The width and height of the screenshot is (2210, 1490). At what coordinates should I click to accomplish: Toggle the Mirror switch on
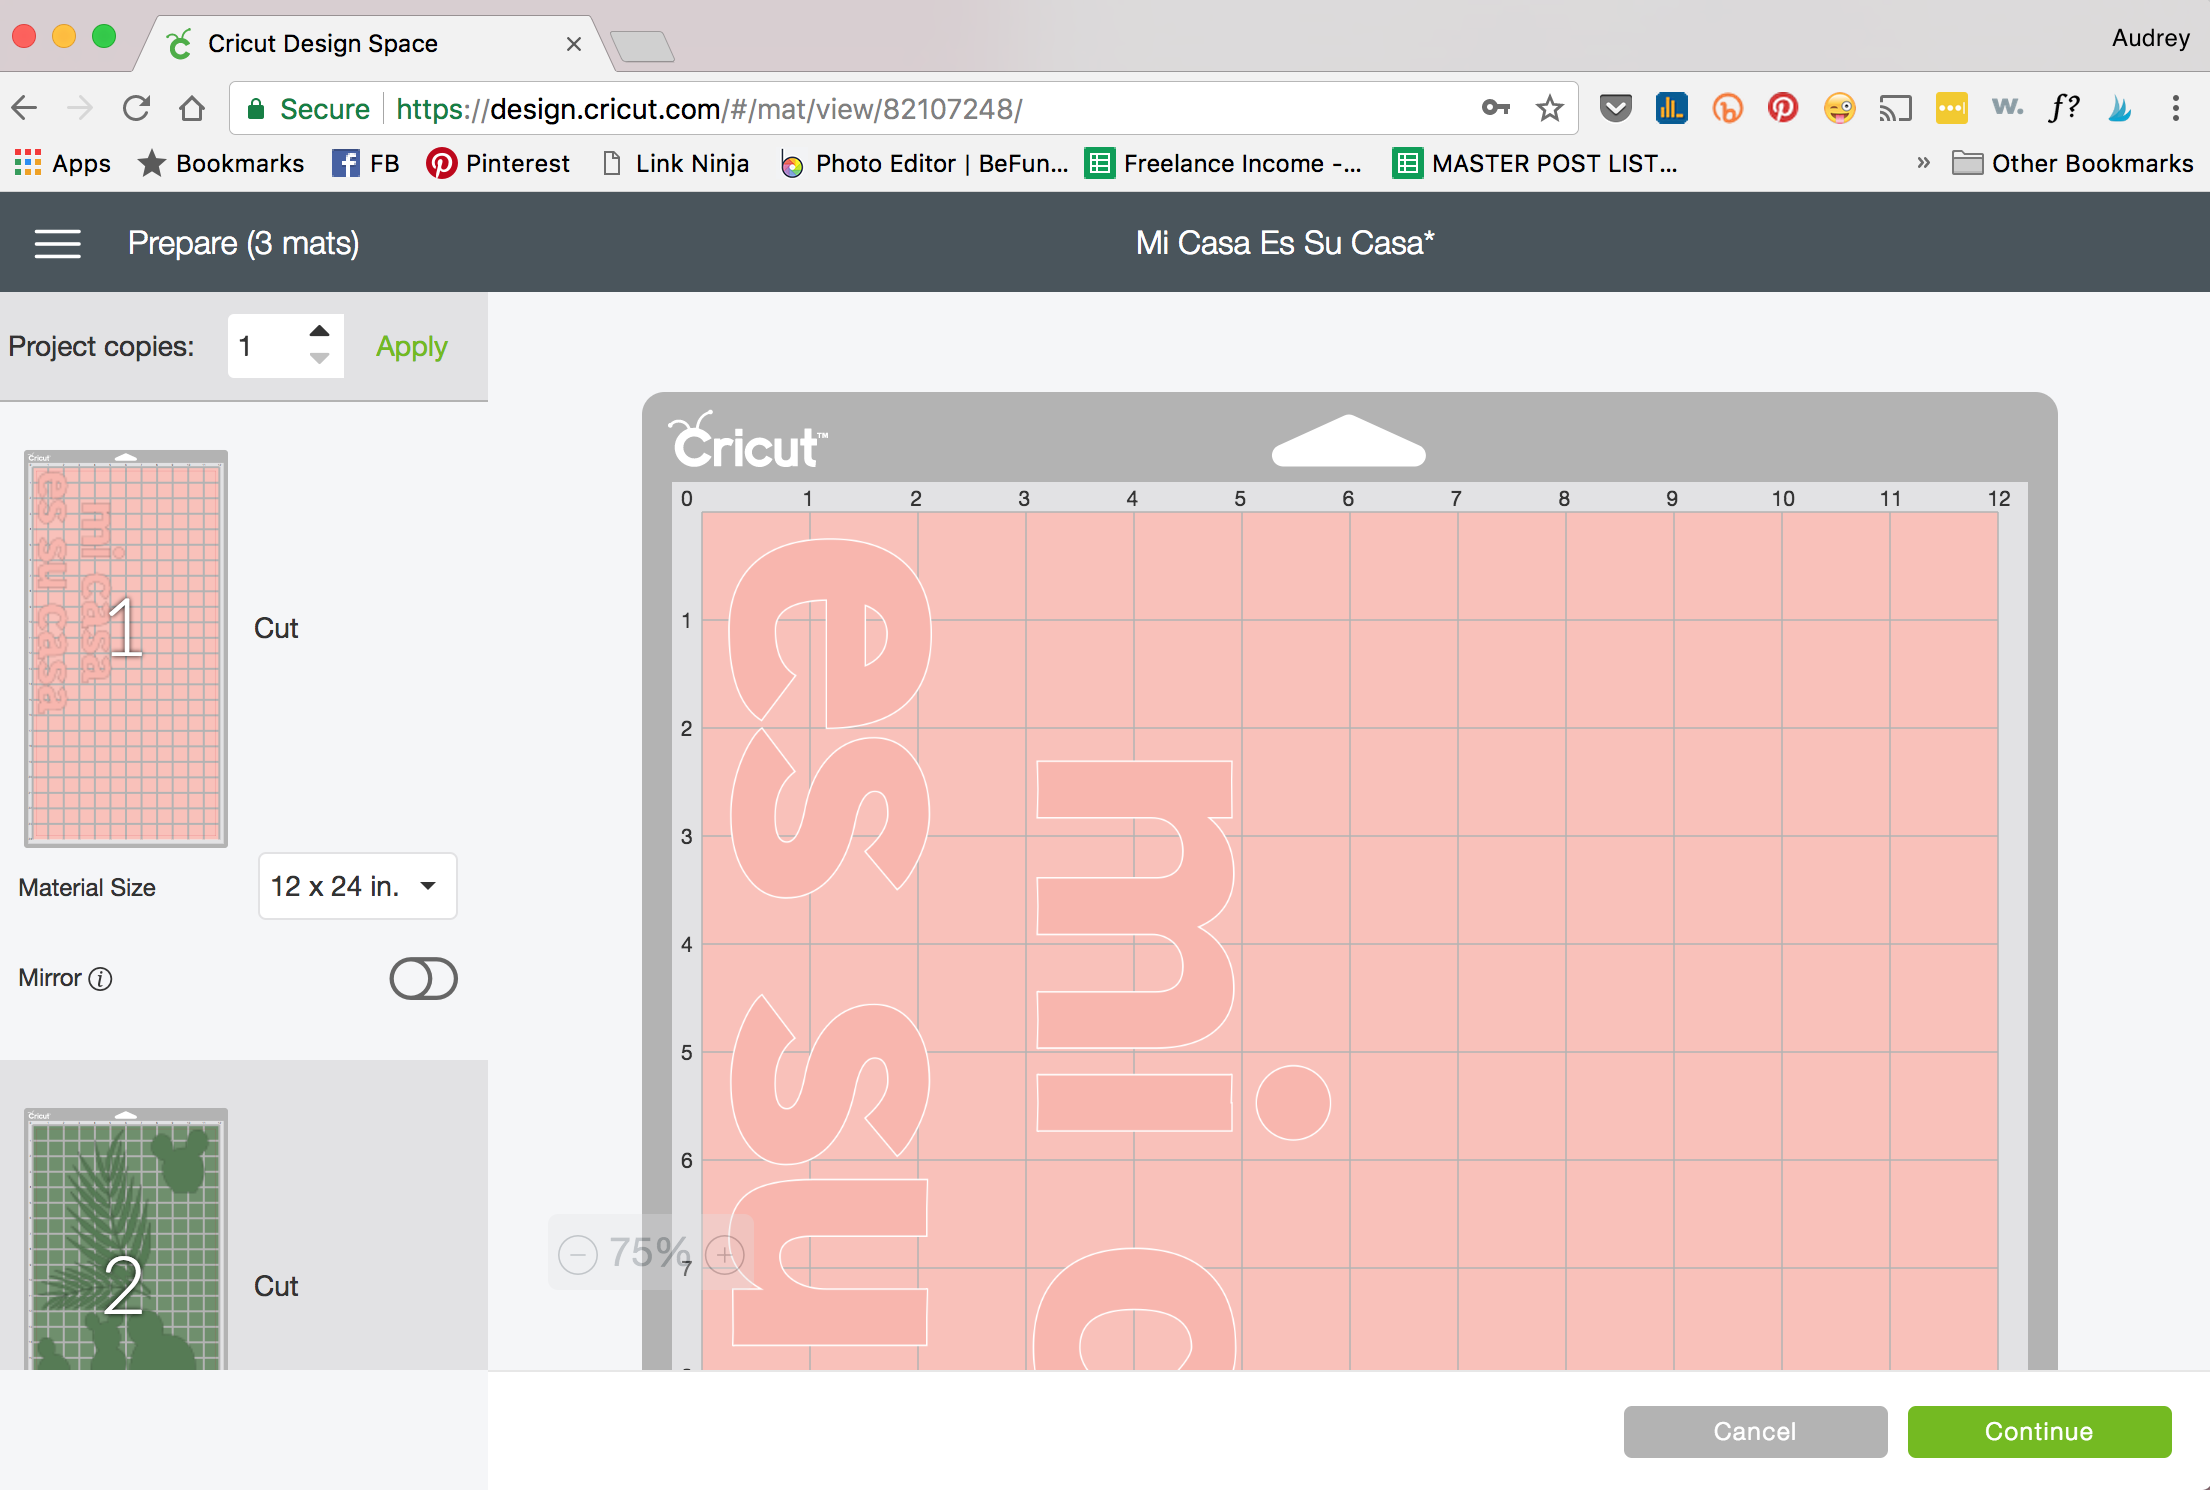[x=424, y=978]
